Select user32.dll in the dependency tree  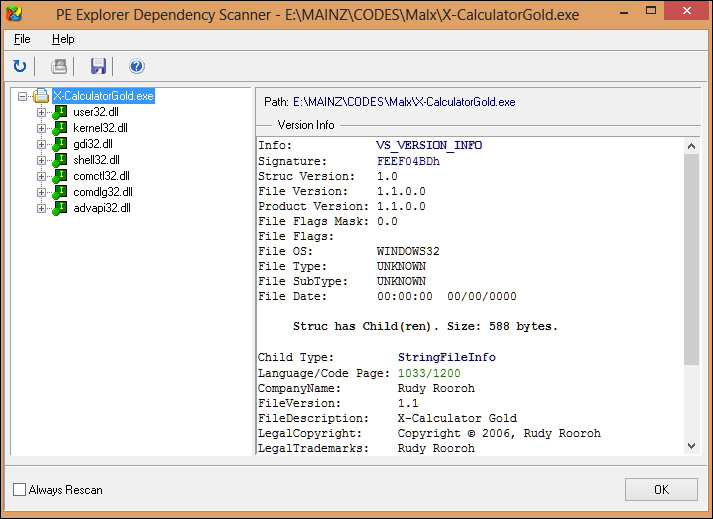tap(96, 112)
